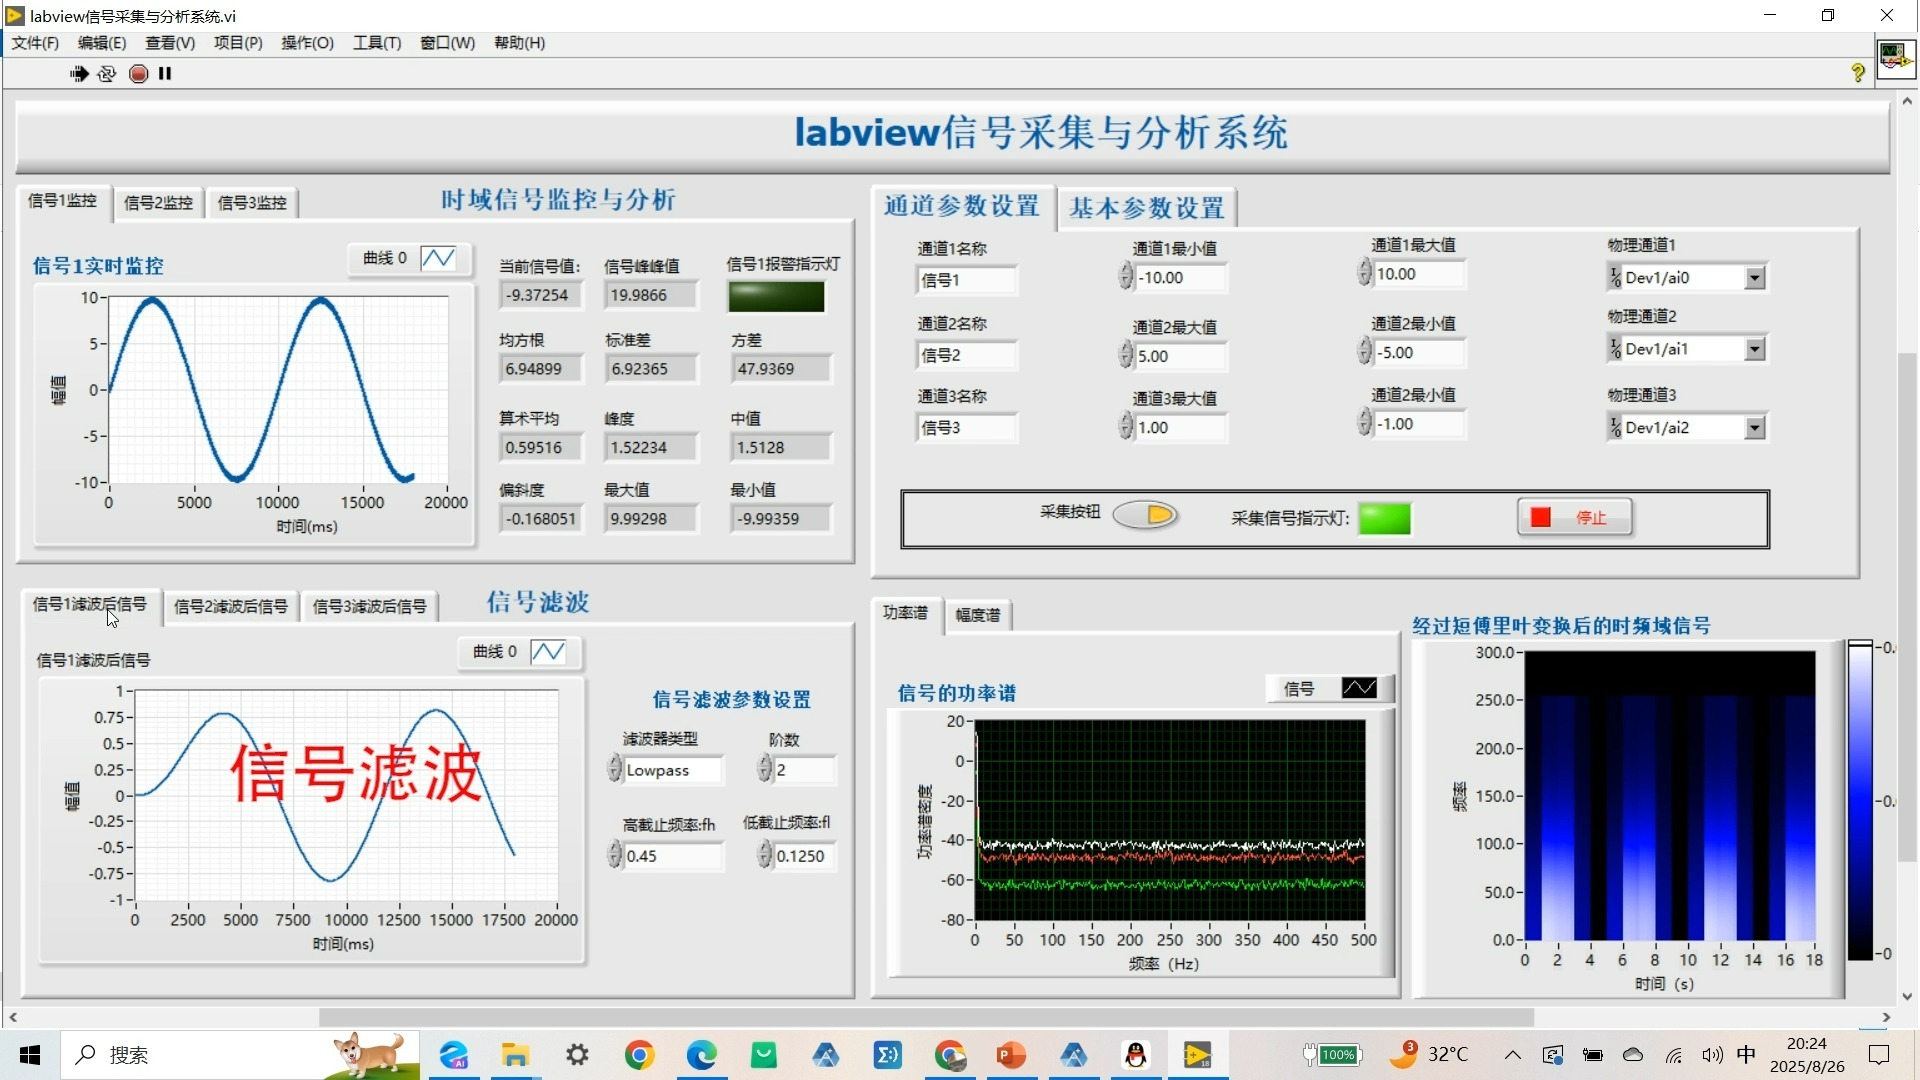Click the spectrogram color ramp scale
The image size is (1920, 1080).
pos(1859,800)
